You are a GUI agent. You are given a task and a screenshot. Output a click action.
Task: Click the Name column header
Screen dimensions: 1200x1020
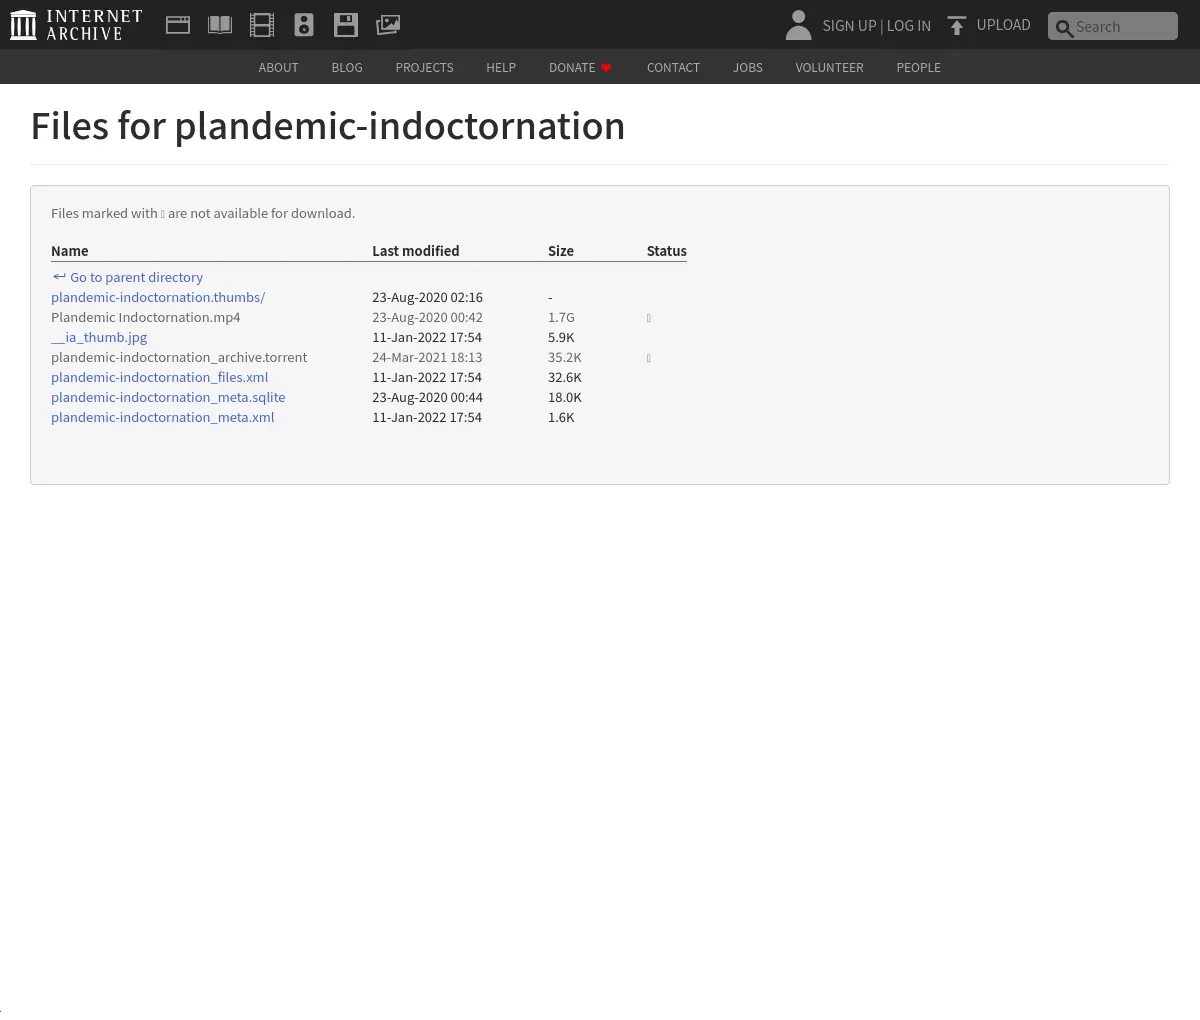[x=70, y=251]
